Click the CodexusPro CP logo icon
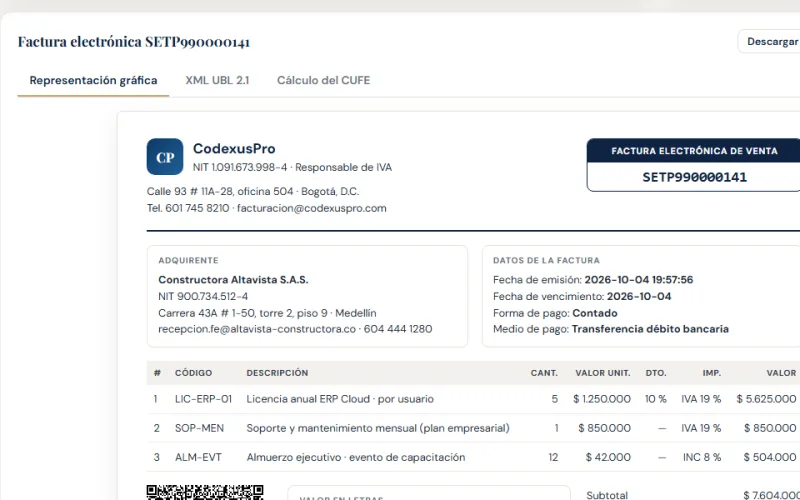Viewport: 800px width, 500px height. pos(165,157)
